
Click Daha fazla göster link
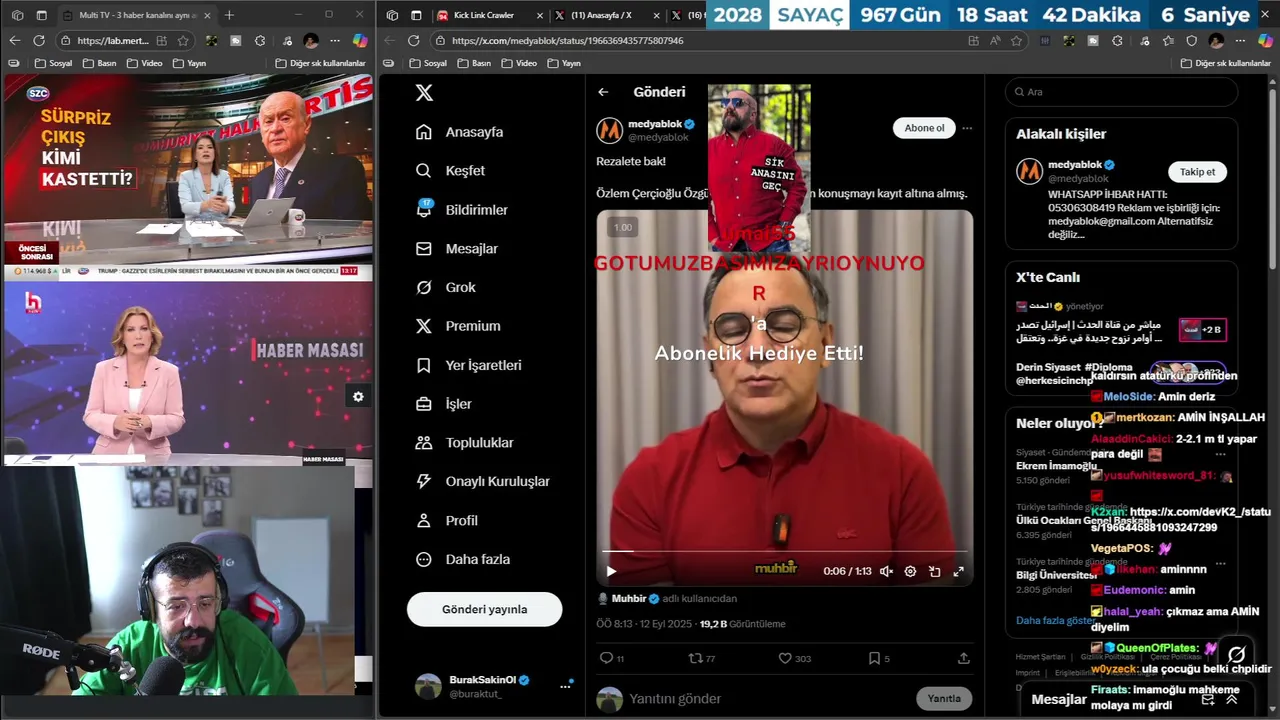(1055, 620)
